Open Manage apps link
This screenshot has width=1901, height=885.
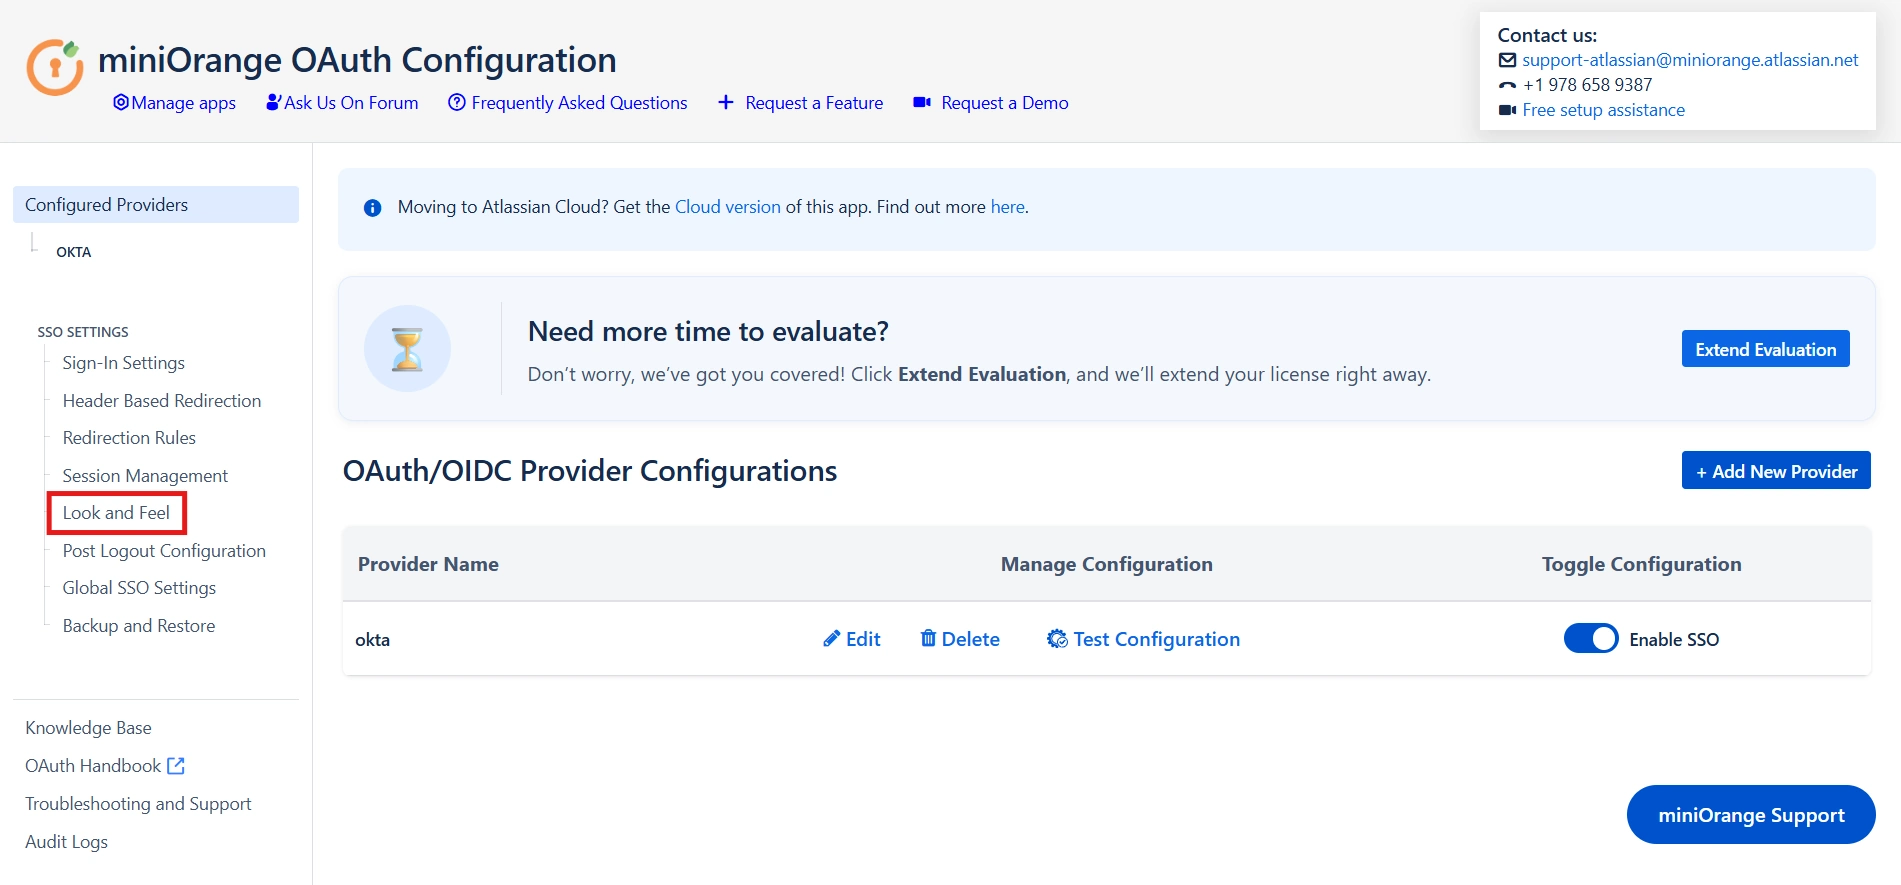click(x=183, y=103)
